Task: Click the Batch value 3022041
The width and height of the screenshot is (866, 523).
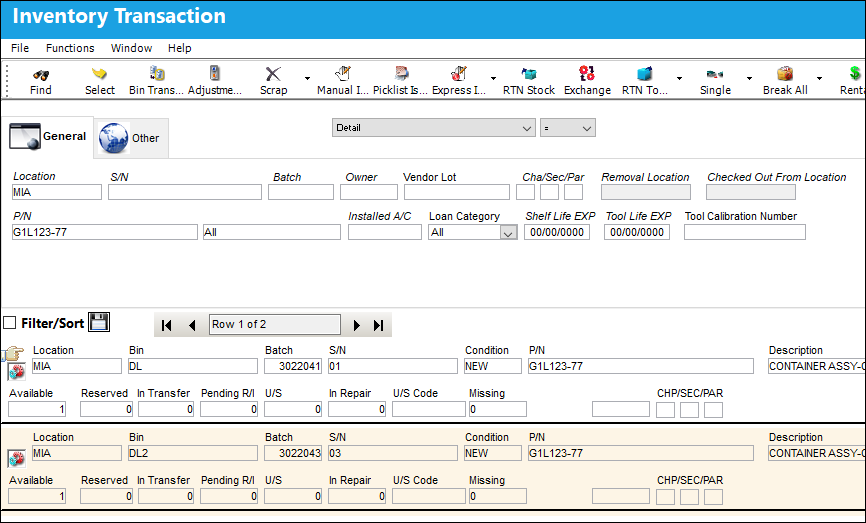Action: coord(293,366)
